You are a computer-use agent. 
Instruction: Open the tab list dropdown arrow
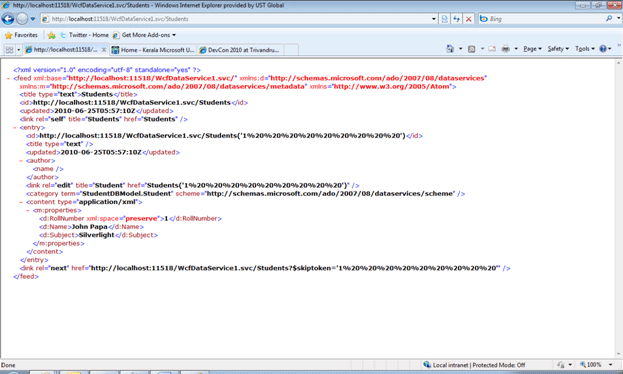point(18,50)
